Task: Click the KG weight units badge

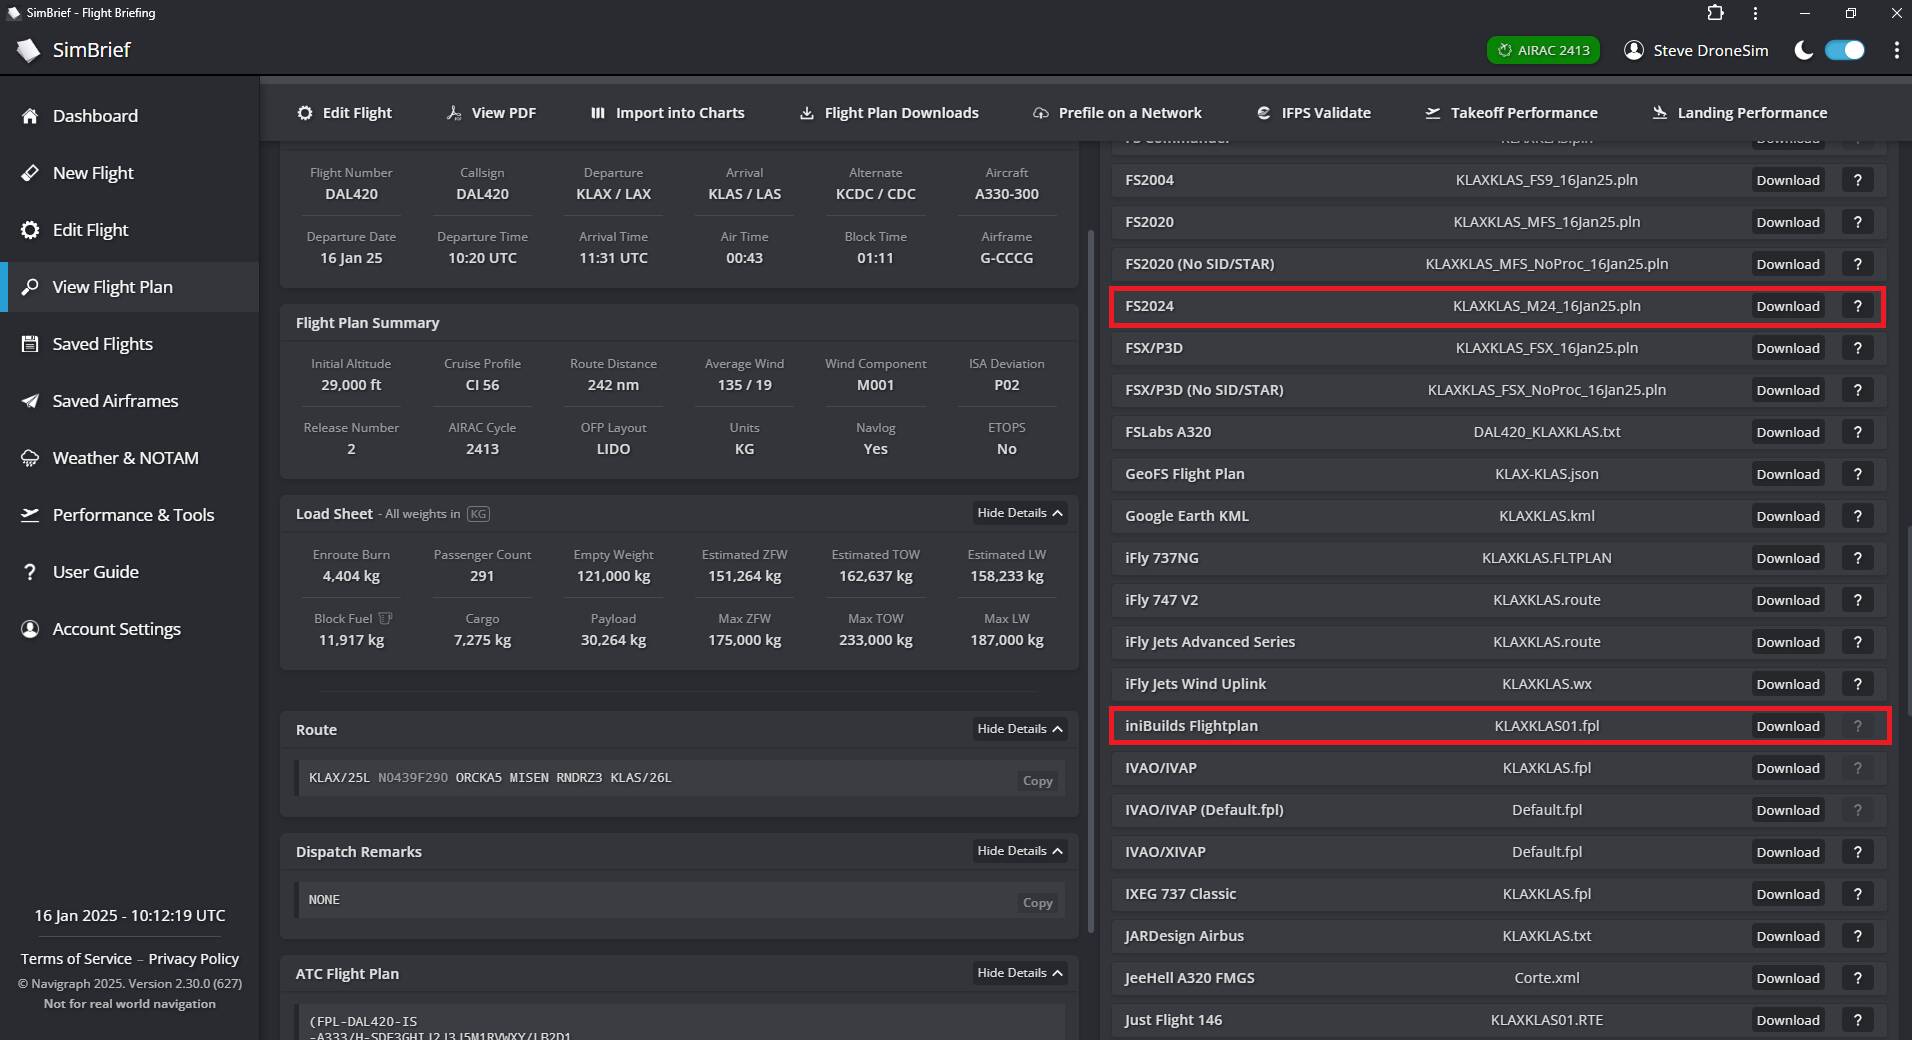Action: (x=478, y=514)
